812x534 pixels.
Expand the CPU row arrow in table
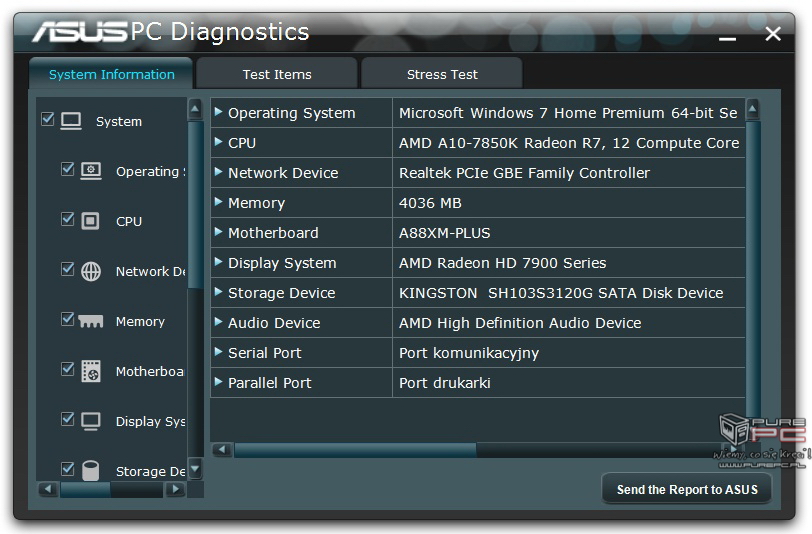219,141
